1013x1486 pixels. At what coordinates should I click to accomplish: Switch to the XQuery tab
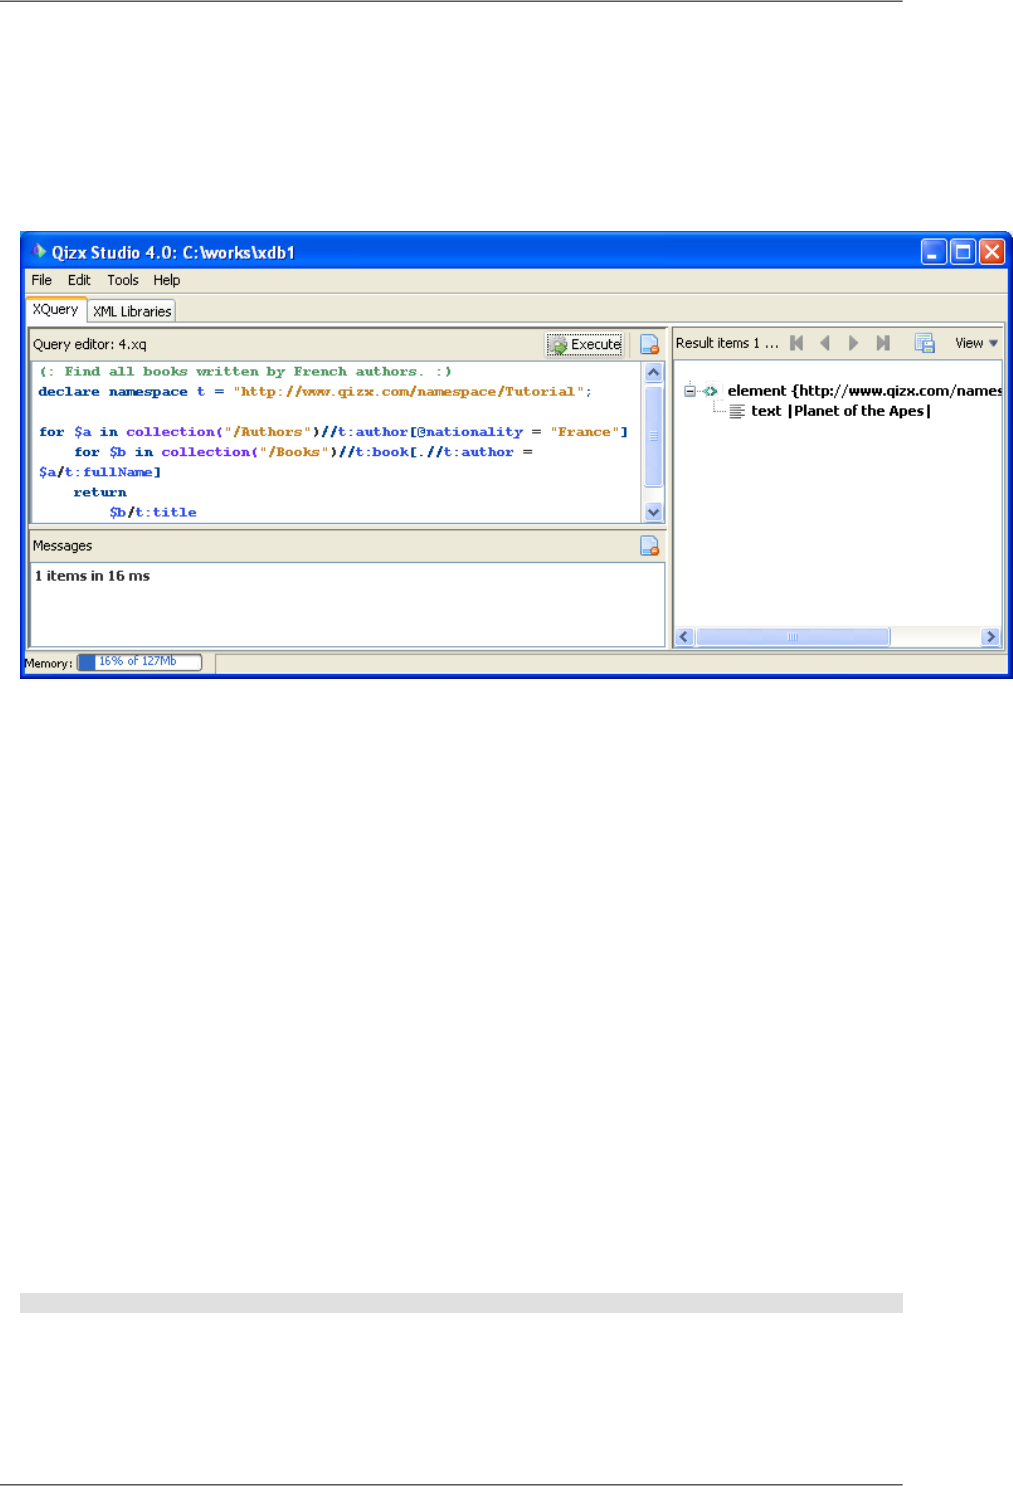55,310
